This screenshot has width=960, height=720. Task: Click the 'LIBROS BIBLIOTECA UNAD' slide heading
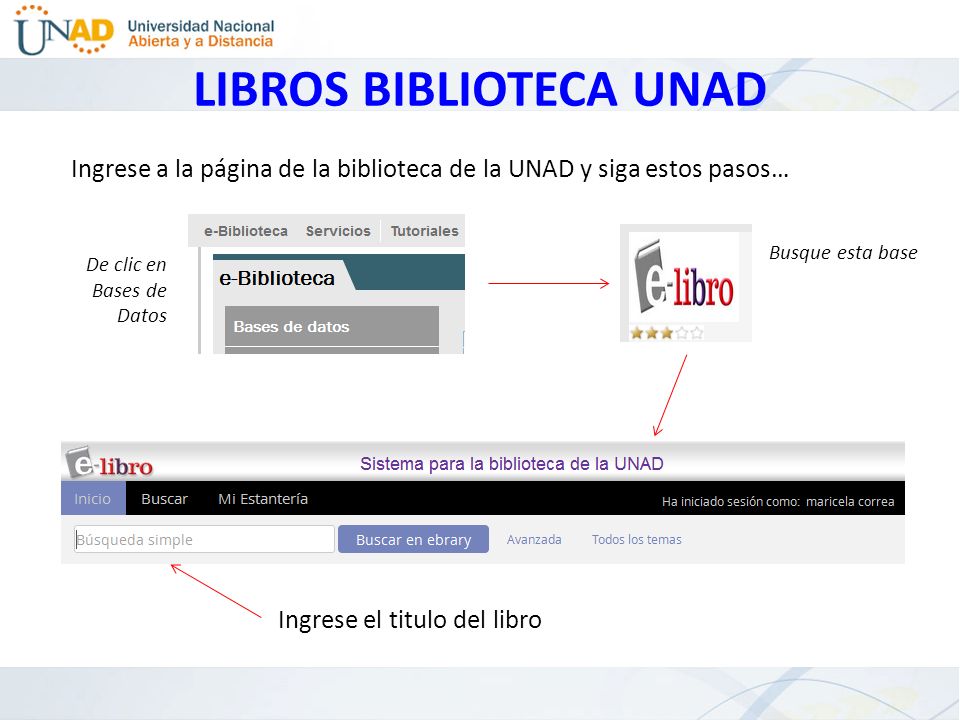pyautogui.click(x=480, y=89)
